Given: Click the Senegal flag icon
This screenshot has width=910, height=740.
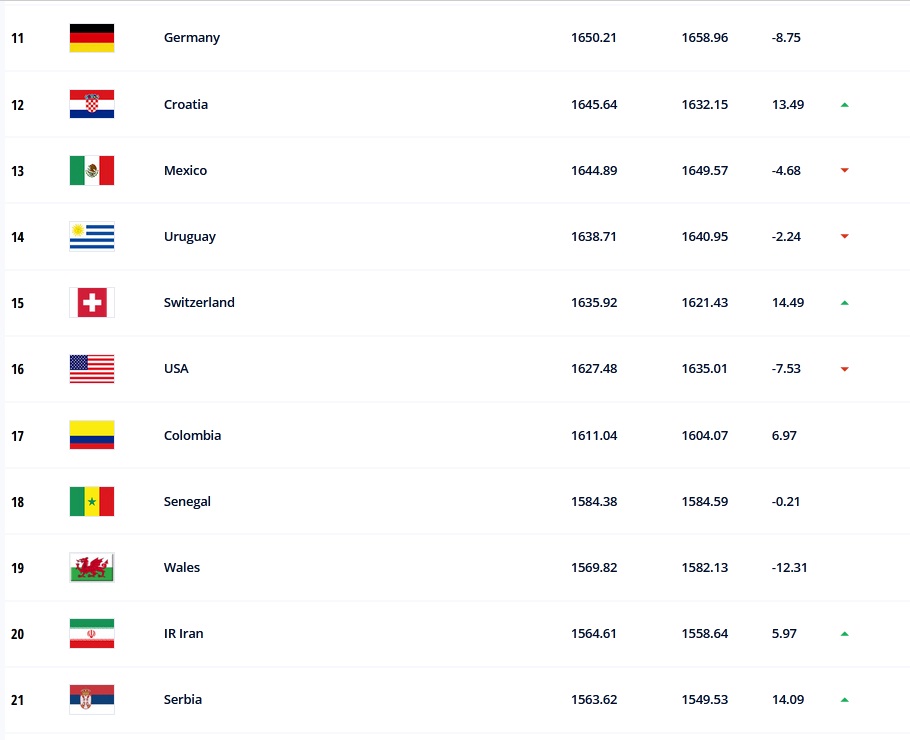Looking at the screenshot, I should pos(92,502).
